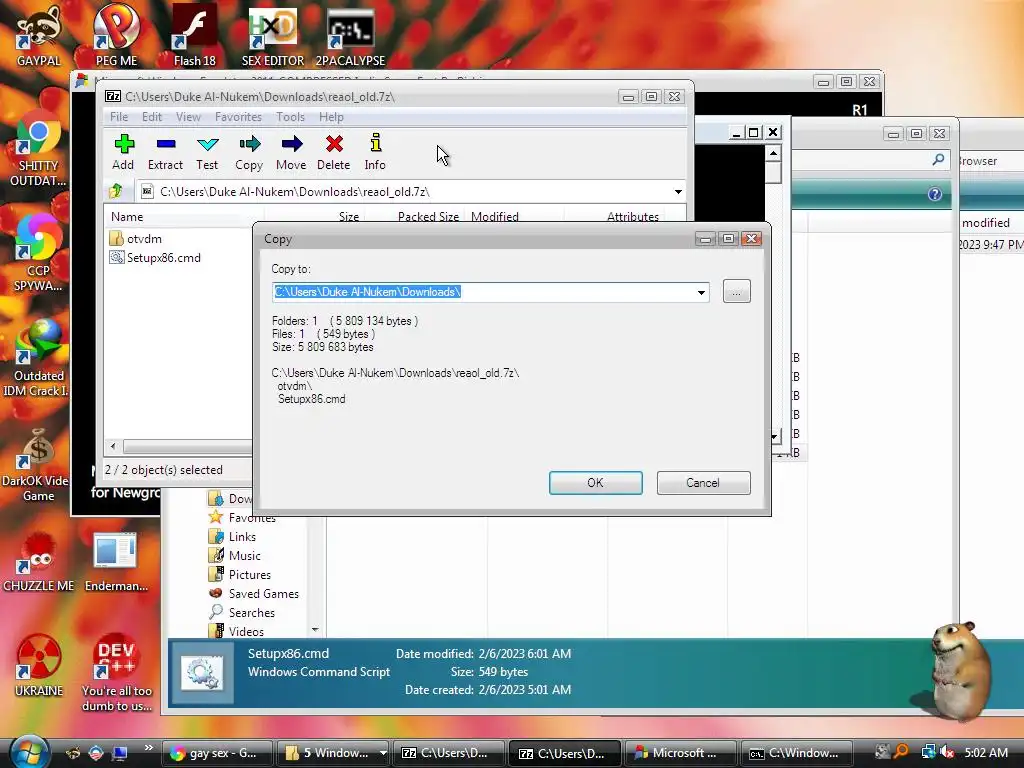Open Pictures folder in Explorer sidebar

(x=240, y=574)
